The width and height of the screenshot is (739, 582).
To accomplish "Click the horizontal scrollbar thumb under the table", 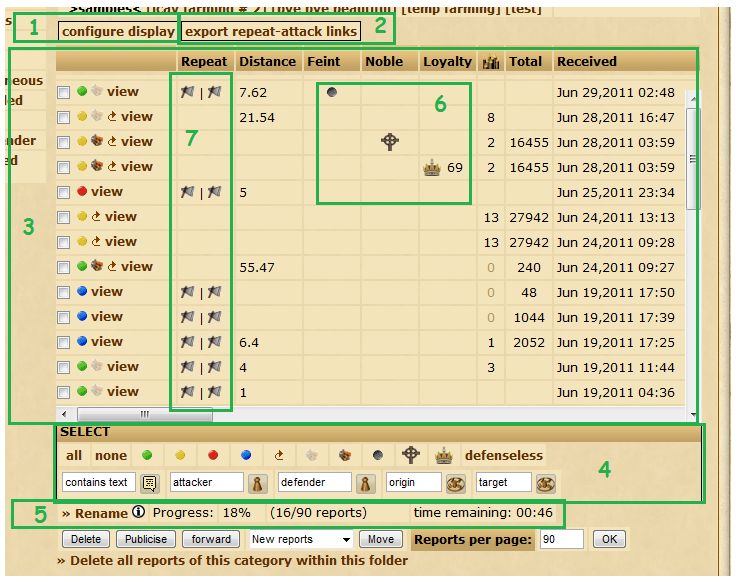I will click(x=145, y=415).
